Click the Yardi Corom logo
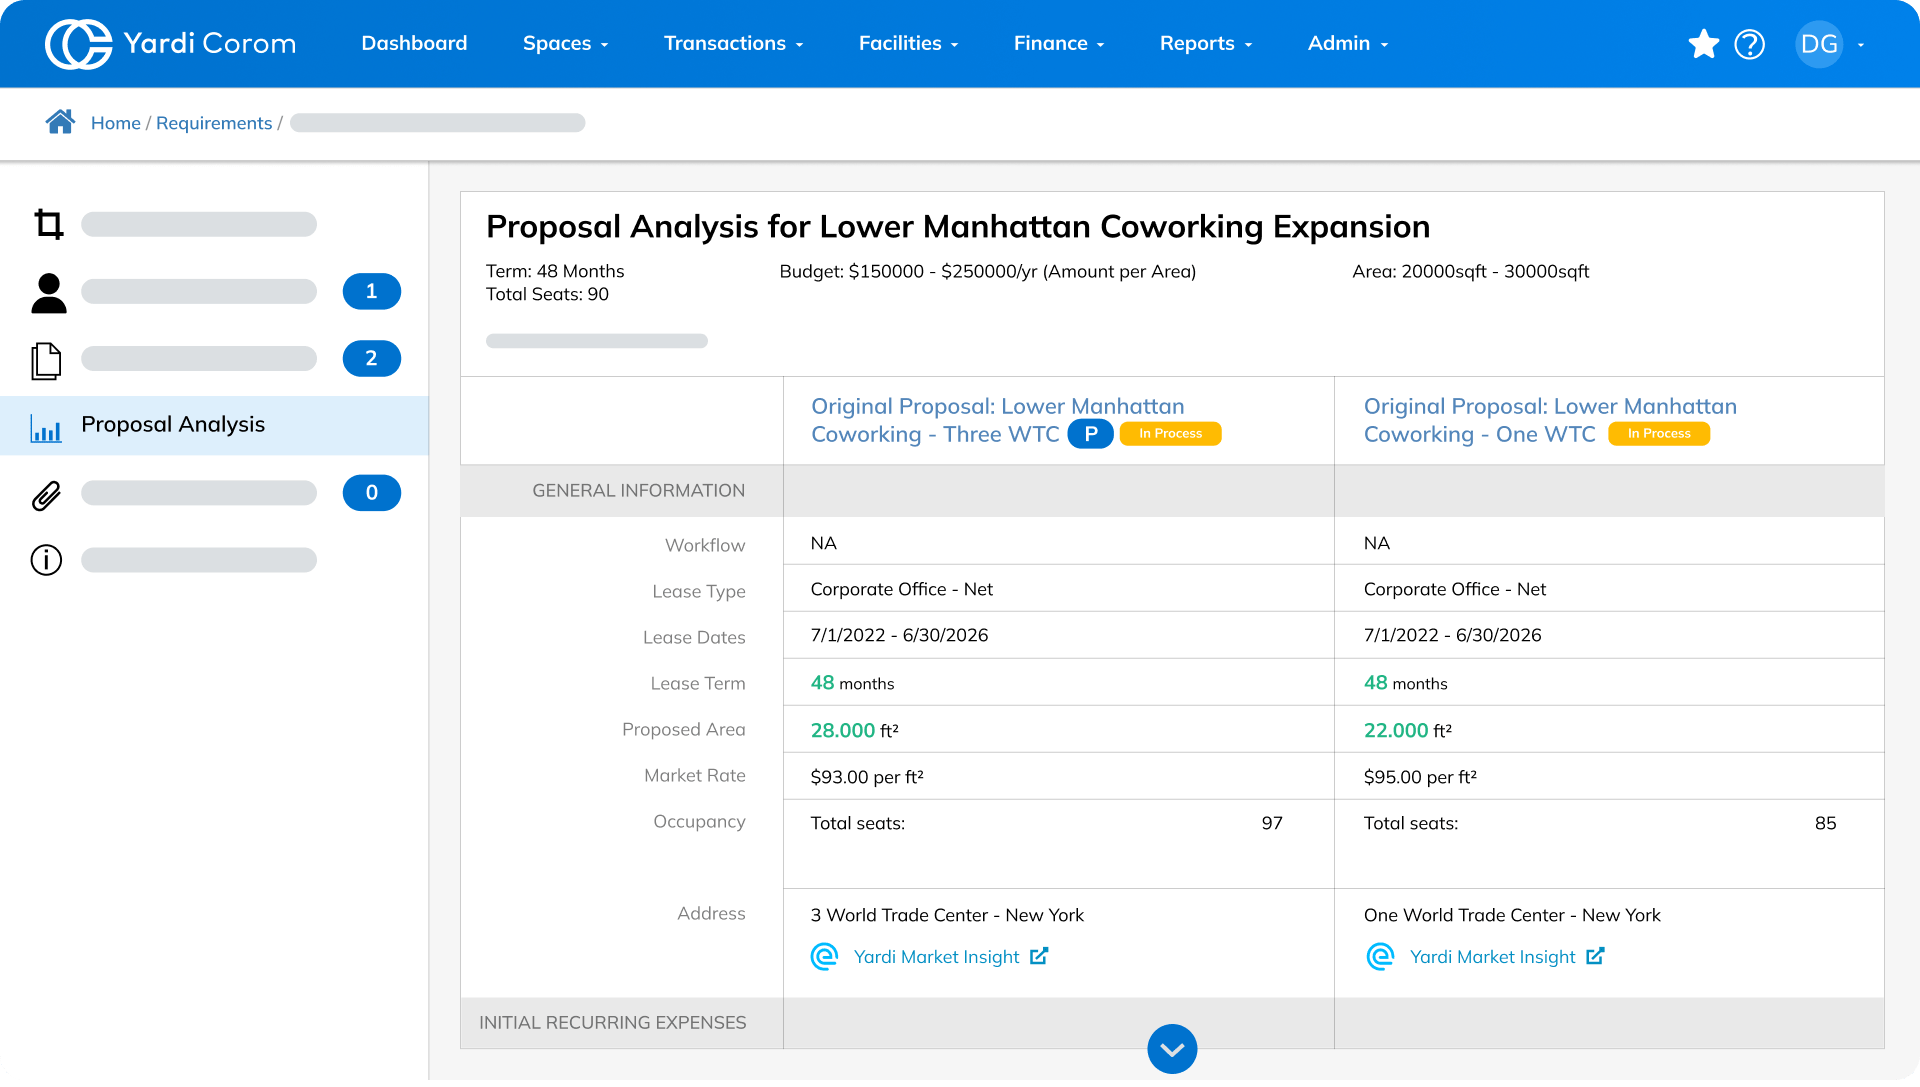 [x=171, y=44]
